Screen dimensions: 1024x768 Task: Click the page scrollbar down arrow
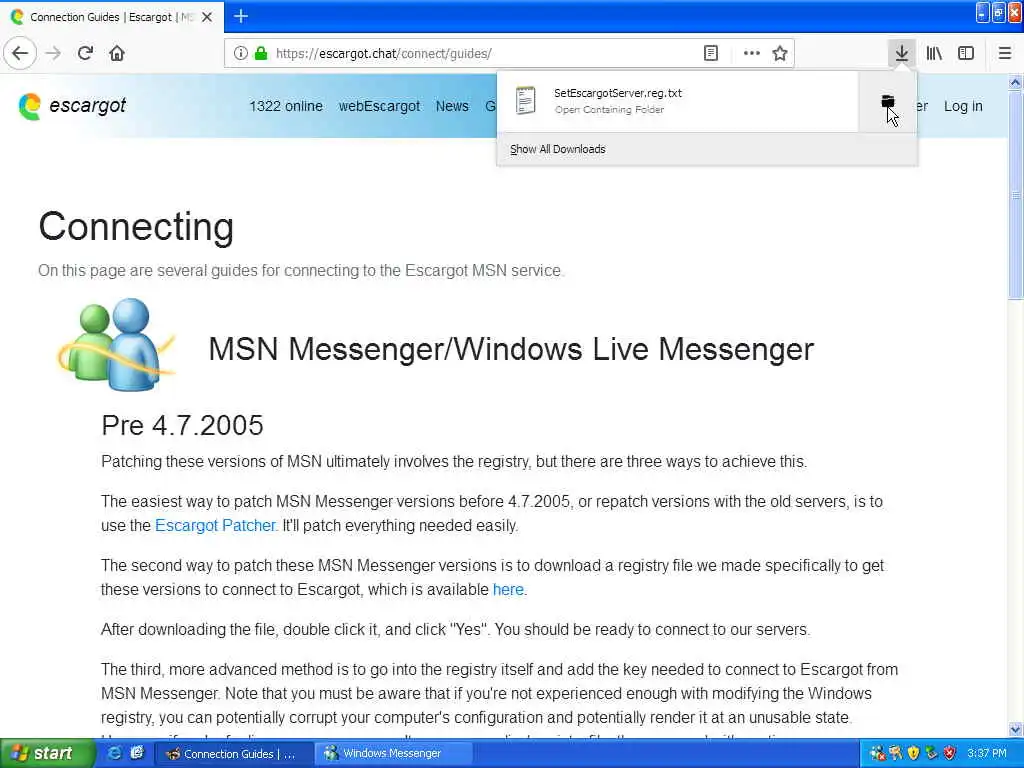point(1015,729)
